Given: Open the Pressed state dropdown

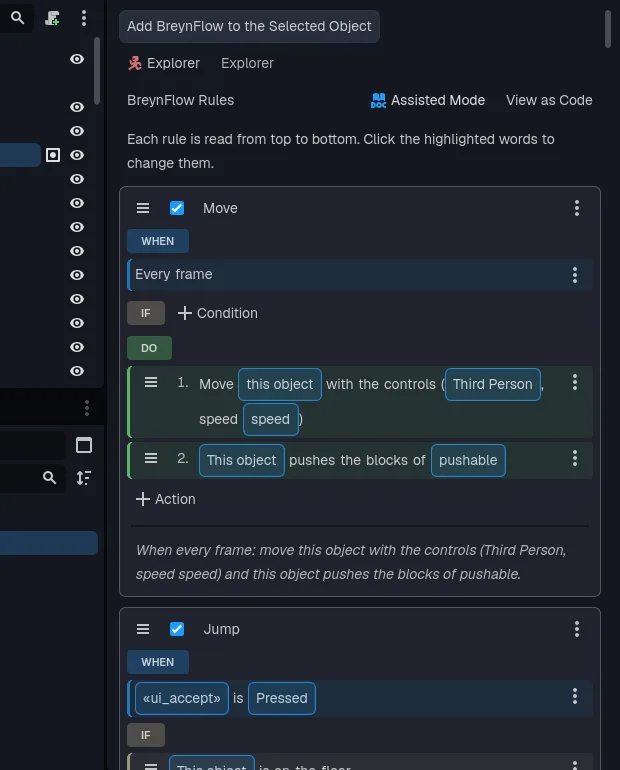Looking at the screenshot, I should point(282,698).
